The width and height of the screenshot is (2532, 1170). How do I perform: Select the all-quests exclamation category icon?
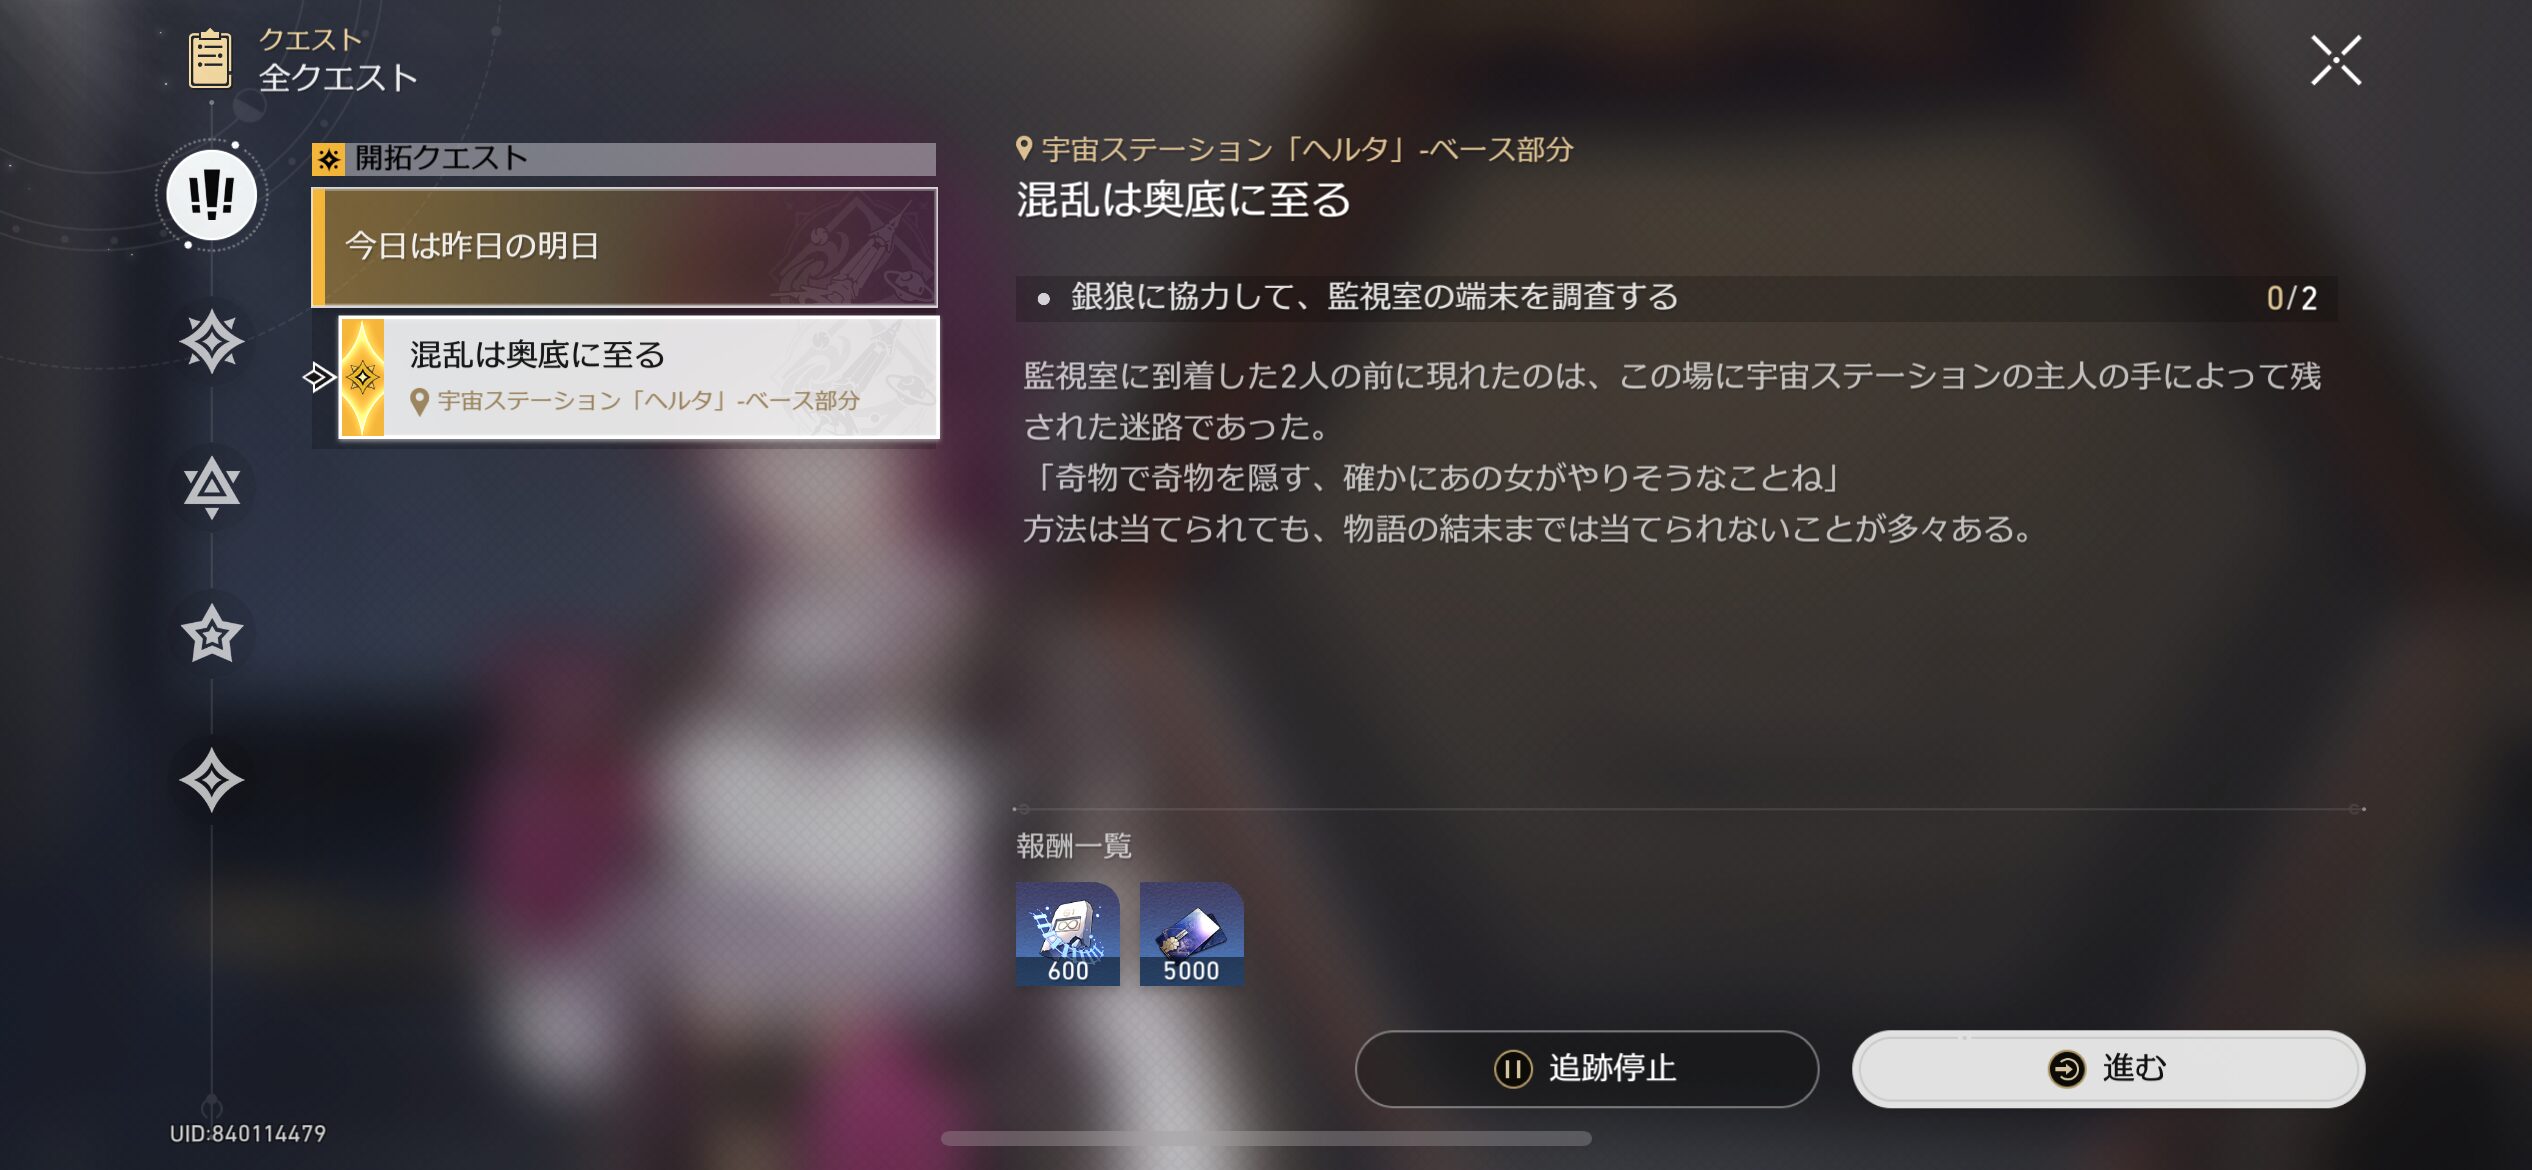[211, 195]
